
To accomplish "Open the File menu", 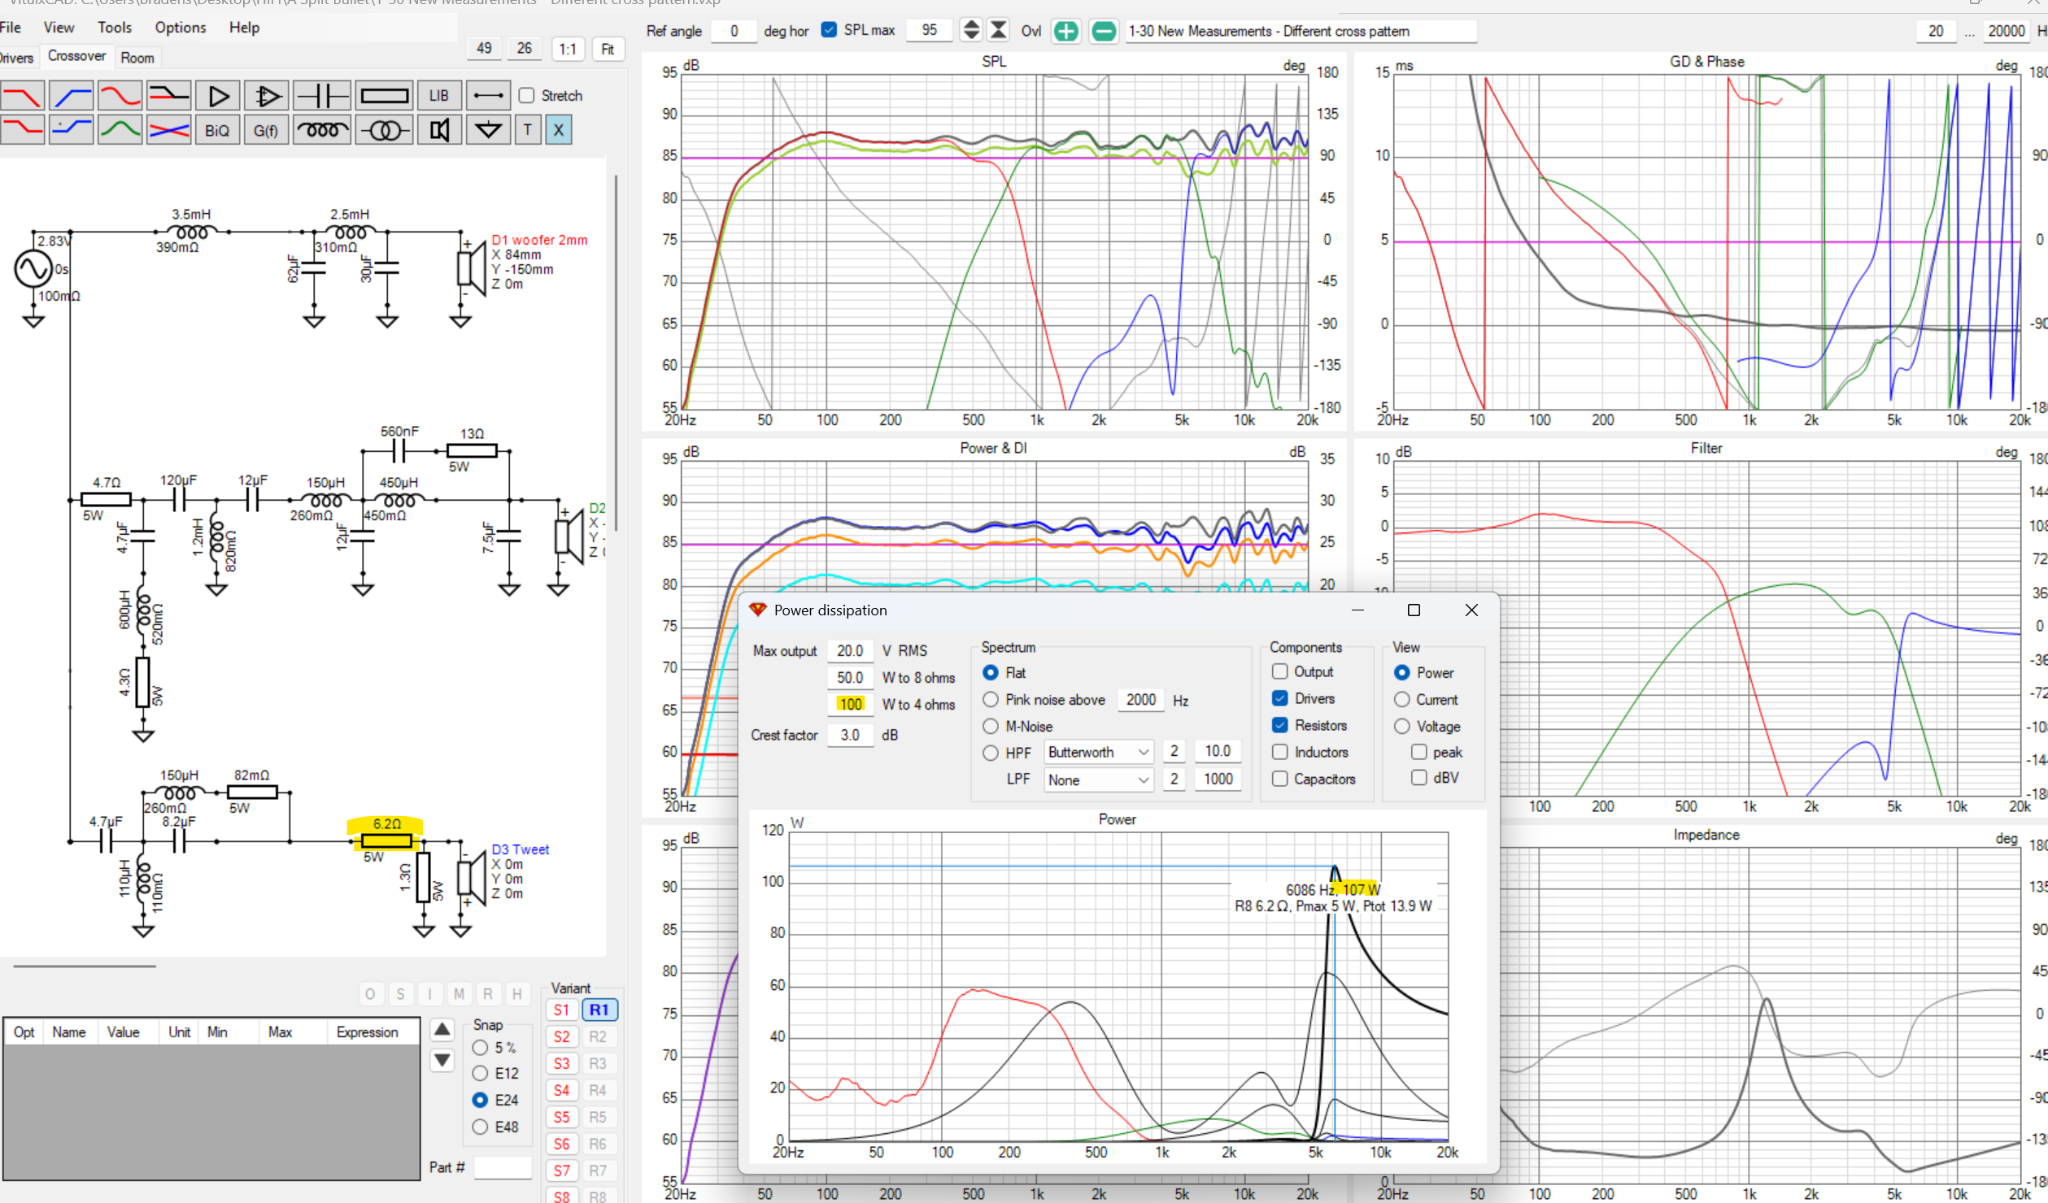I will (11, 27).
